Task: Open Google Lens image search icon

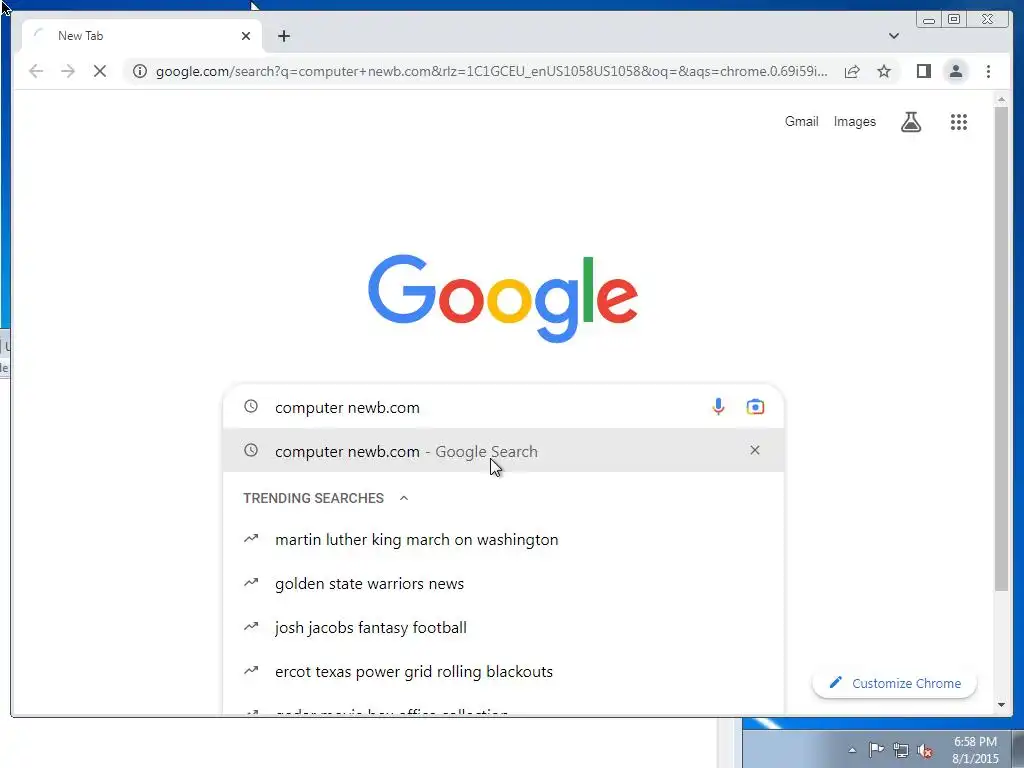Action: pyautogui.click(x=755, y=407)
